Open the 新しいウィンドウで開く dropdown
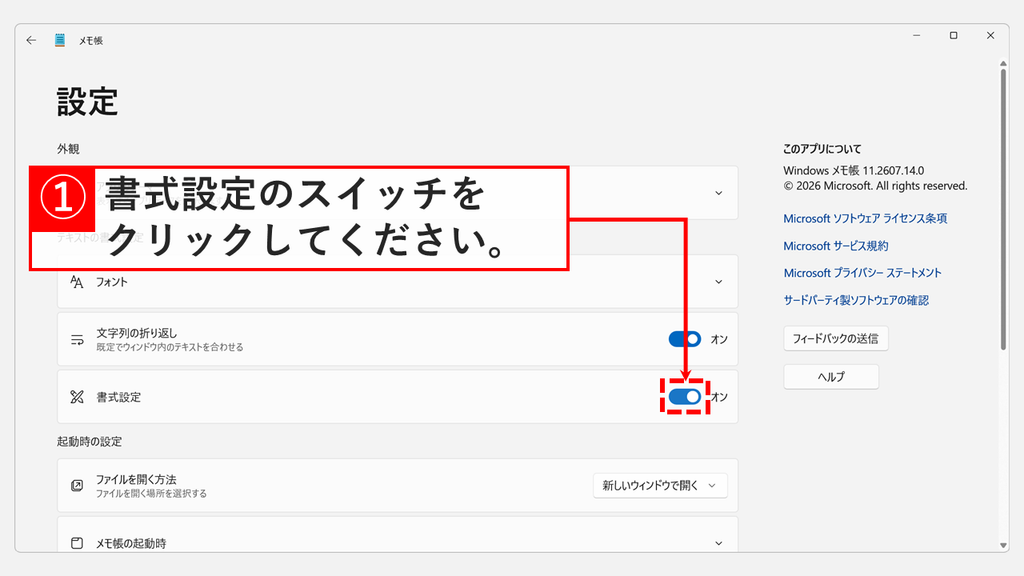The image size is (1024, 576). point(660,485)
